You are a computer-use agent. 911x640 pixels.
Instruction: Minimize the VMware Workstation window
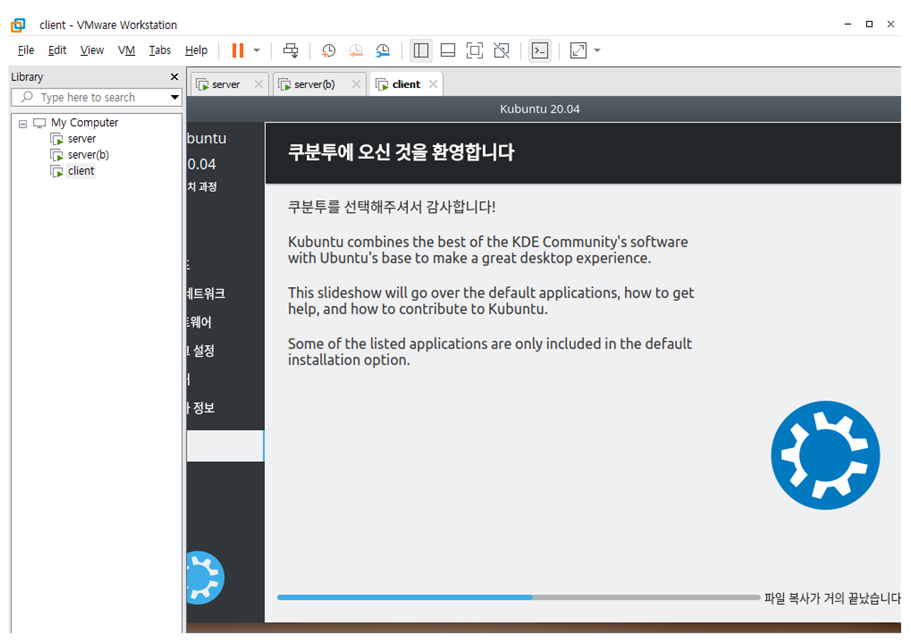click(x=848, y=24)
